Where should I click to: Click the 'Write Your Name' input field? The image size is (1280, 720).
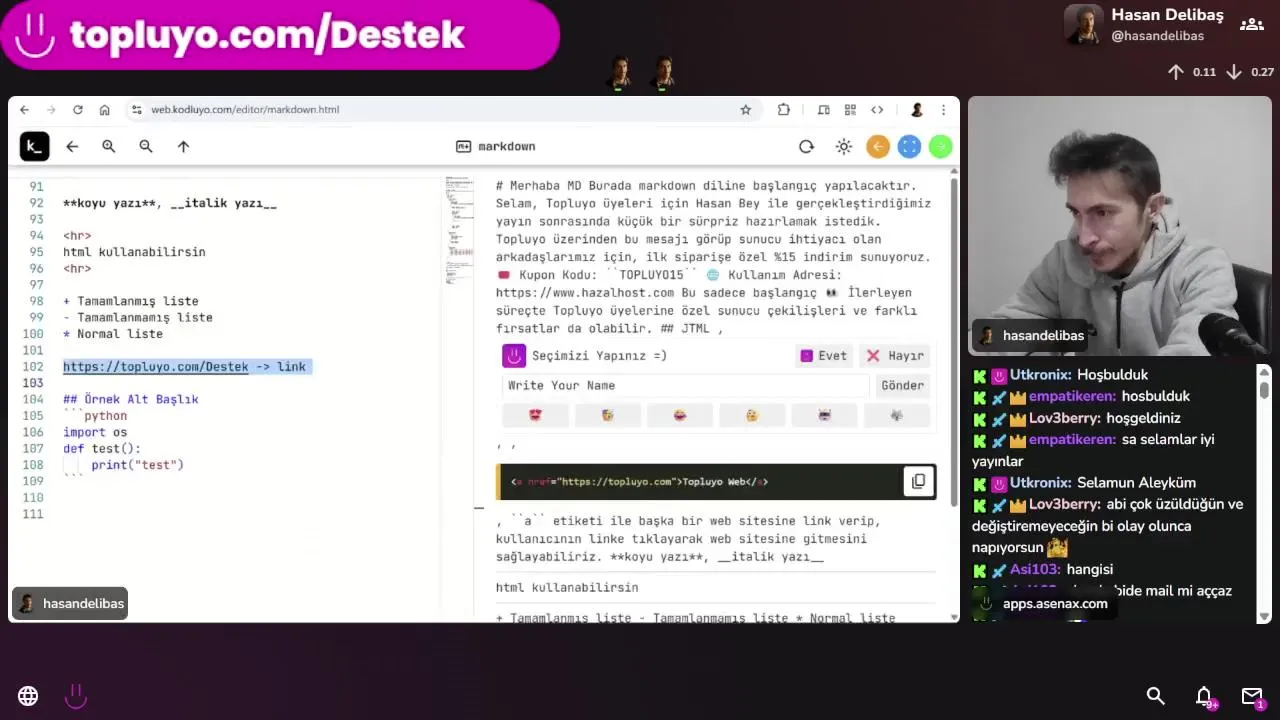[x=686, y=386]
